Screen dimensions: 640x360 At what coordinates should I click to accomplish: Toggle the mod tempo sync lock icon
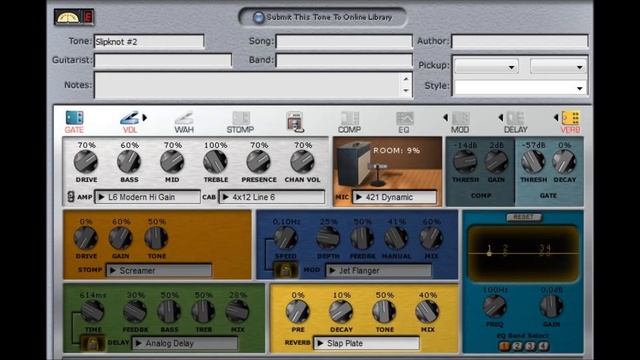pos(285,270)
